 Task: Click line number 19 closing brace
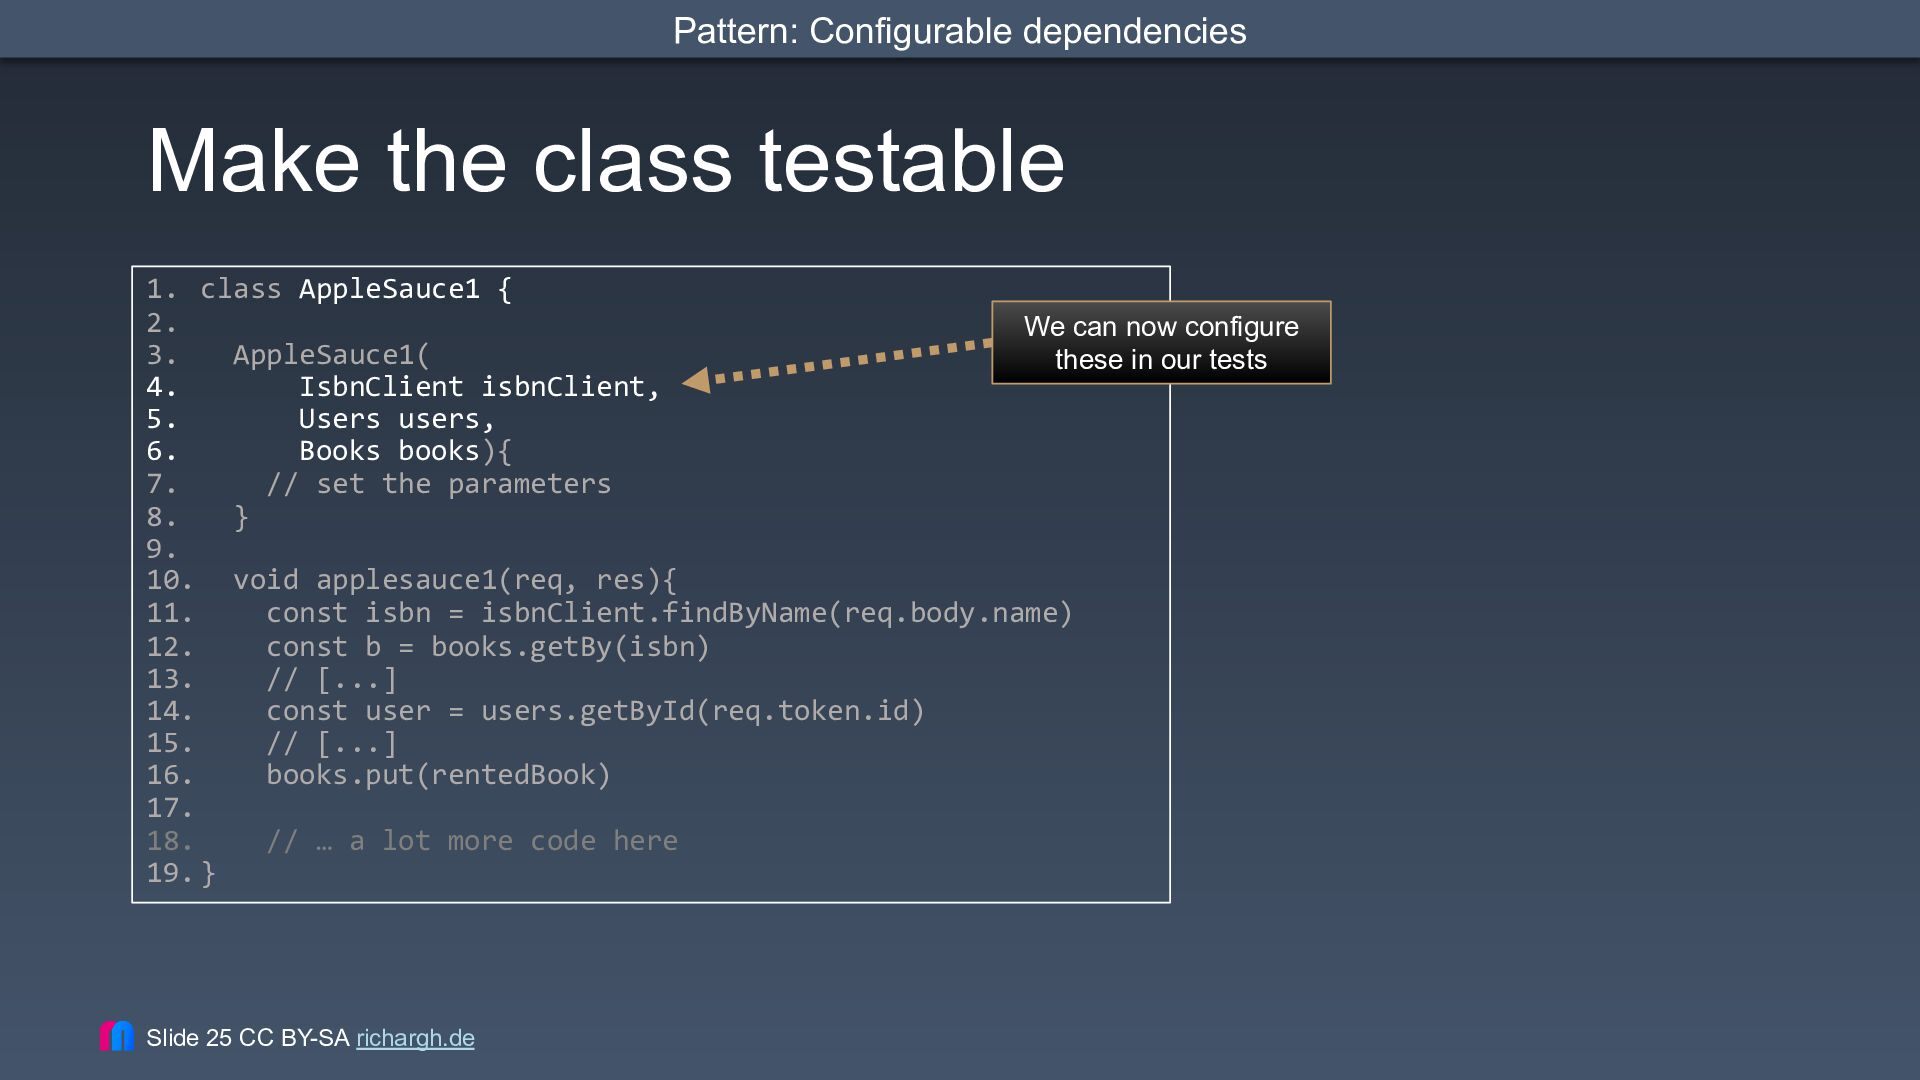[181, 873]
